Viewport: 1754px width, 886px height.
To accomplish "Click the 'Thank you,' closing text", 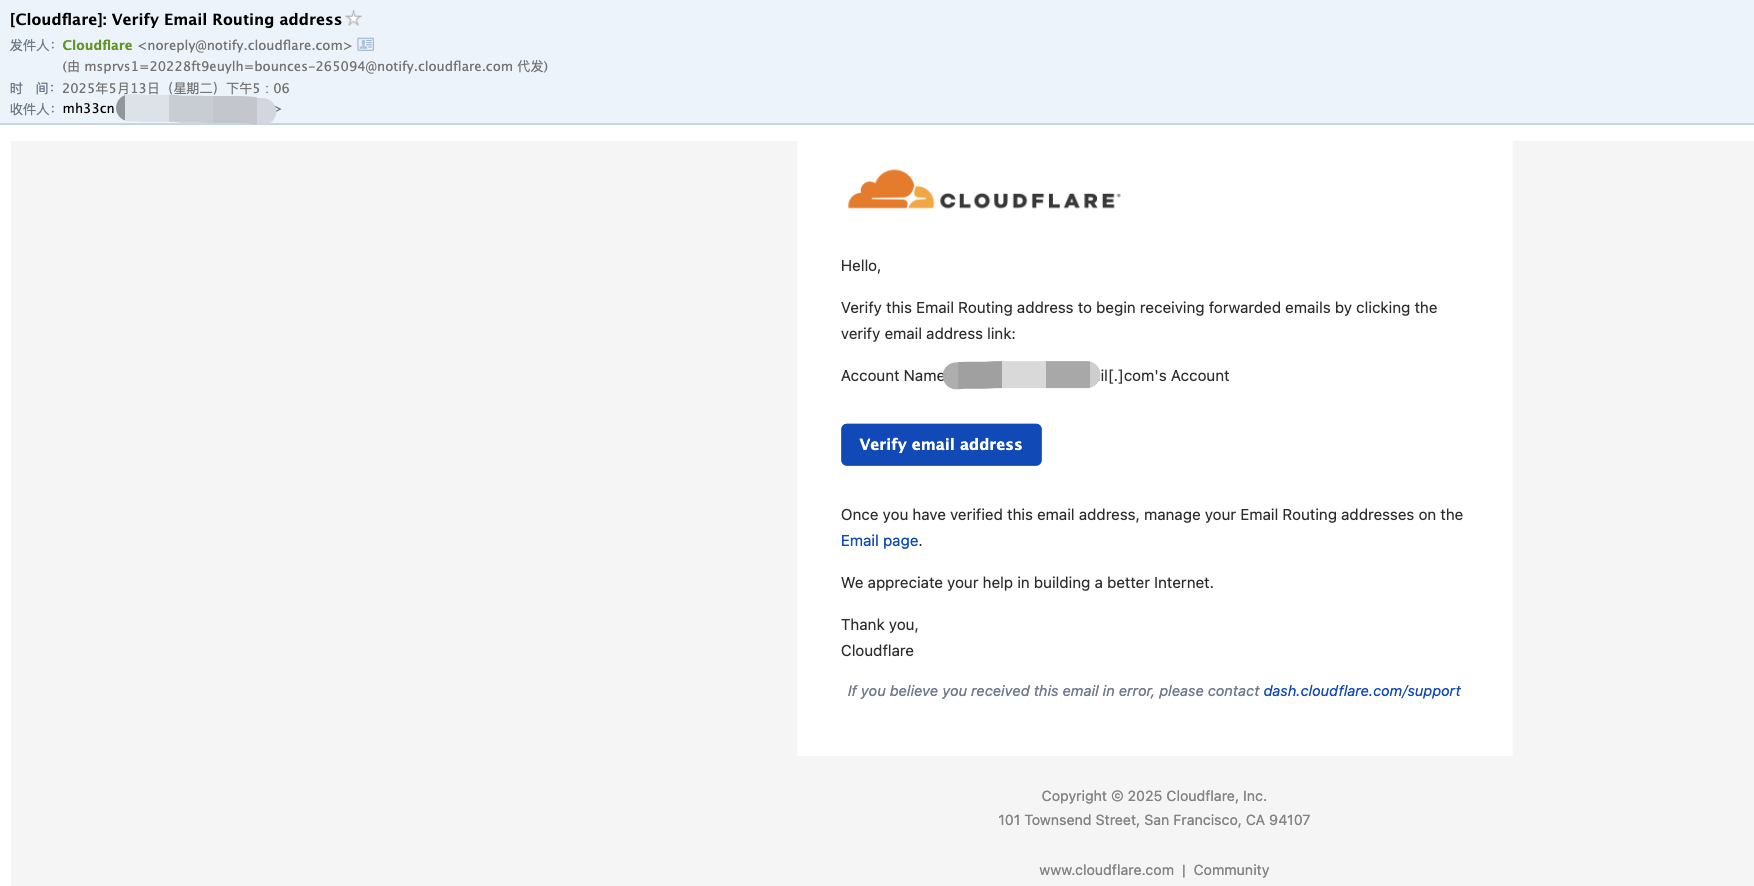I will pyautogui.click(x=880, y=625).
